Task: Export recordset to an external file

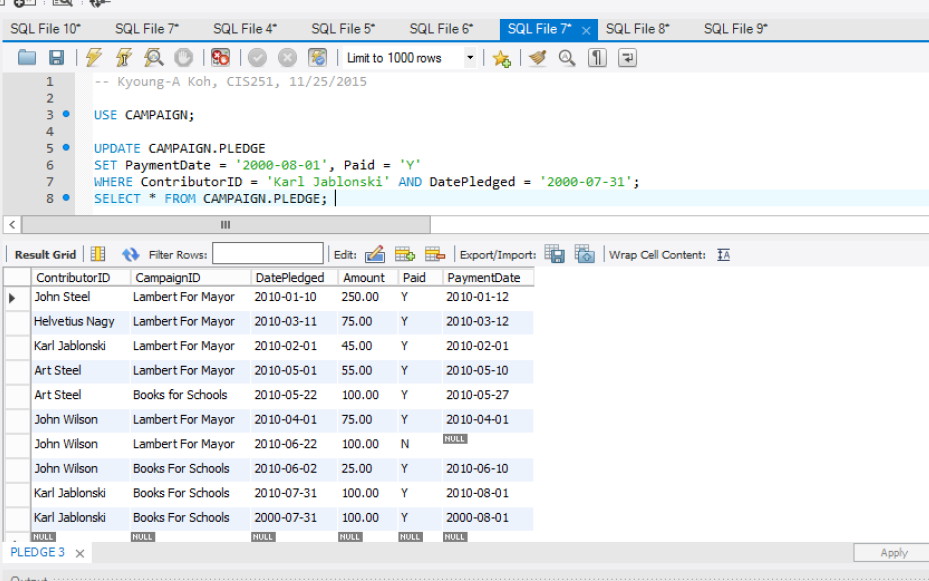Action: [x=555, y=254]
